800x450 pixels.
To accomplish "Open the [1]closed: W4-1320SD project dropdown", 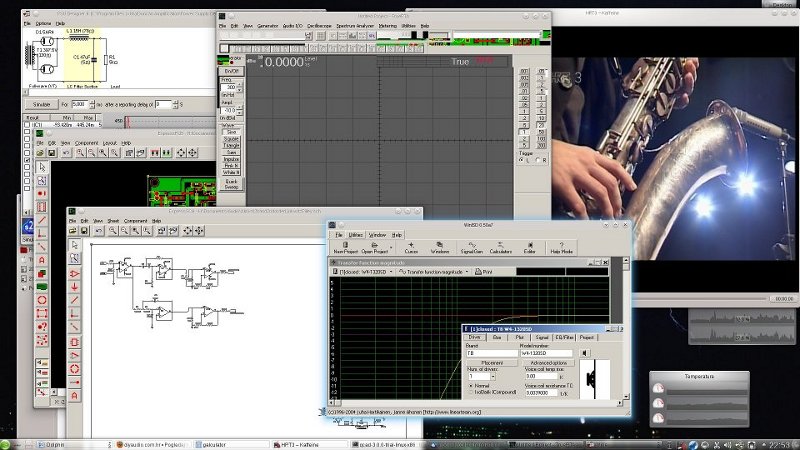I will click(x=363, y=271).
